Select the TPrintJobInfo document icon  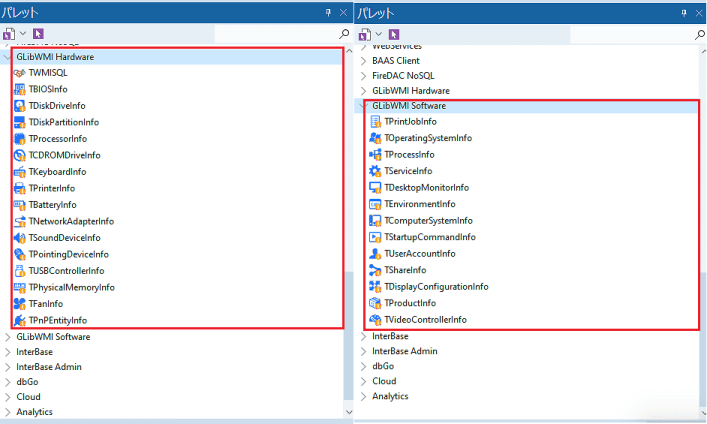click(375, 122)
